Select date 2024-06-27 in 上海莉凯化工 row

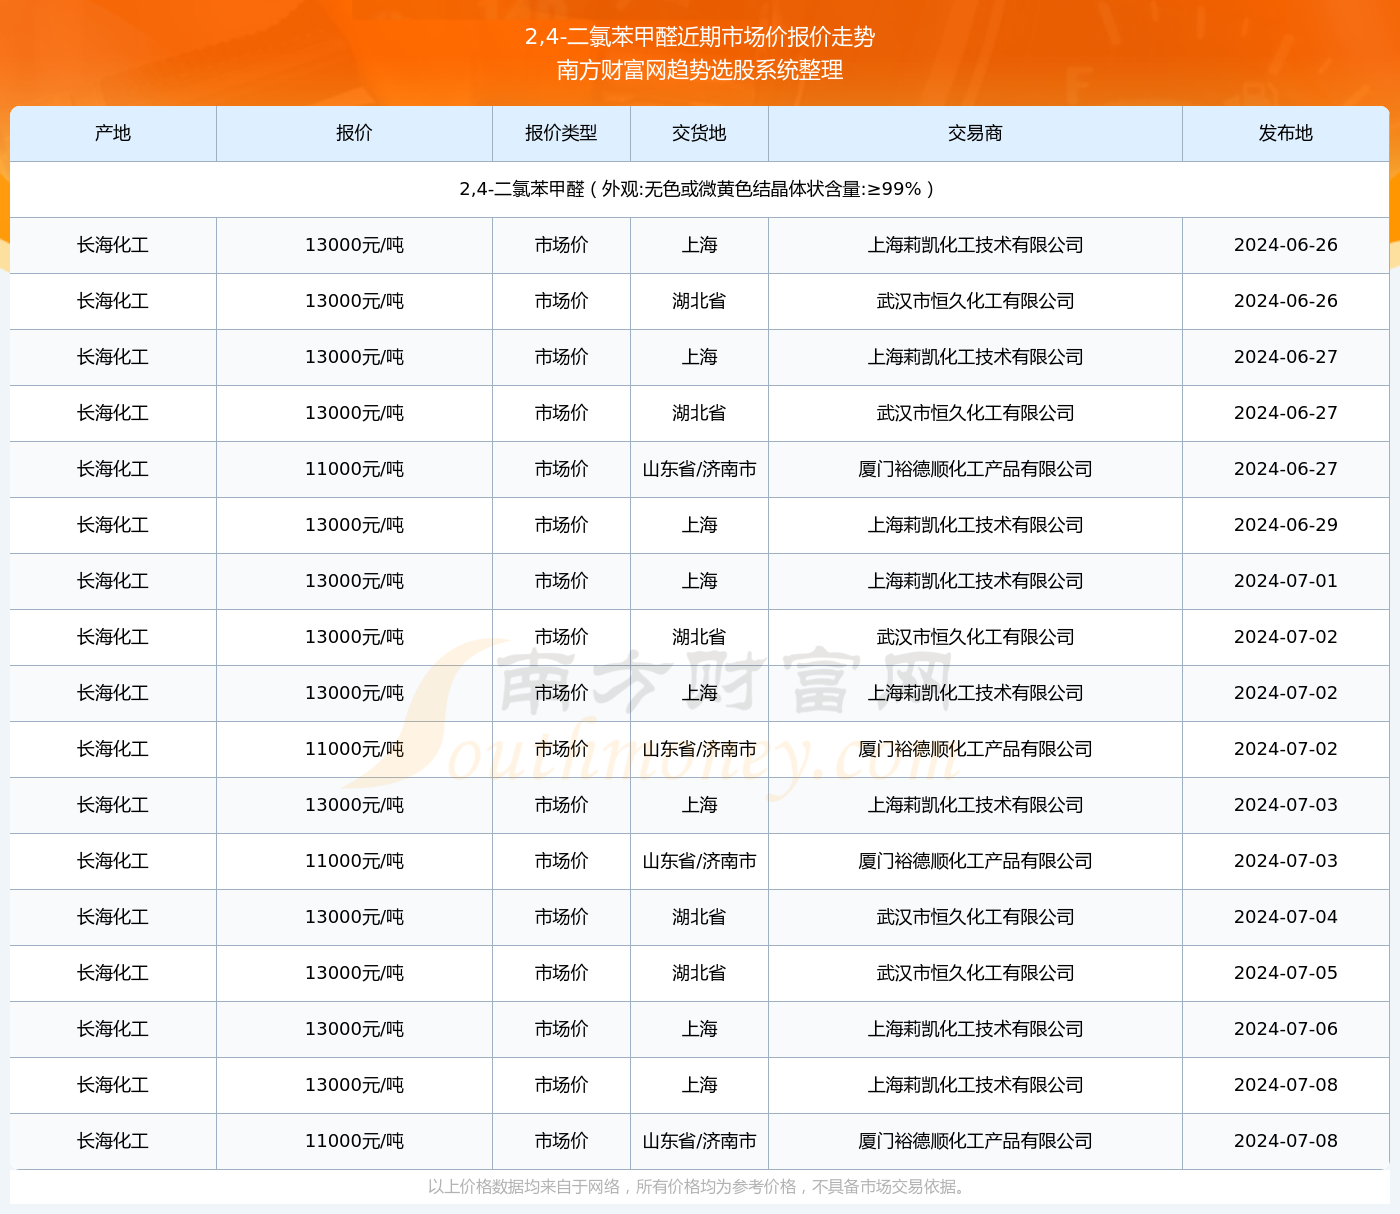[x=1286, y=357]
